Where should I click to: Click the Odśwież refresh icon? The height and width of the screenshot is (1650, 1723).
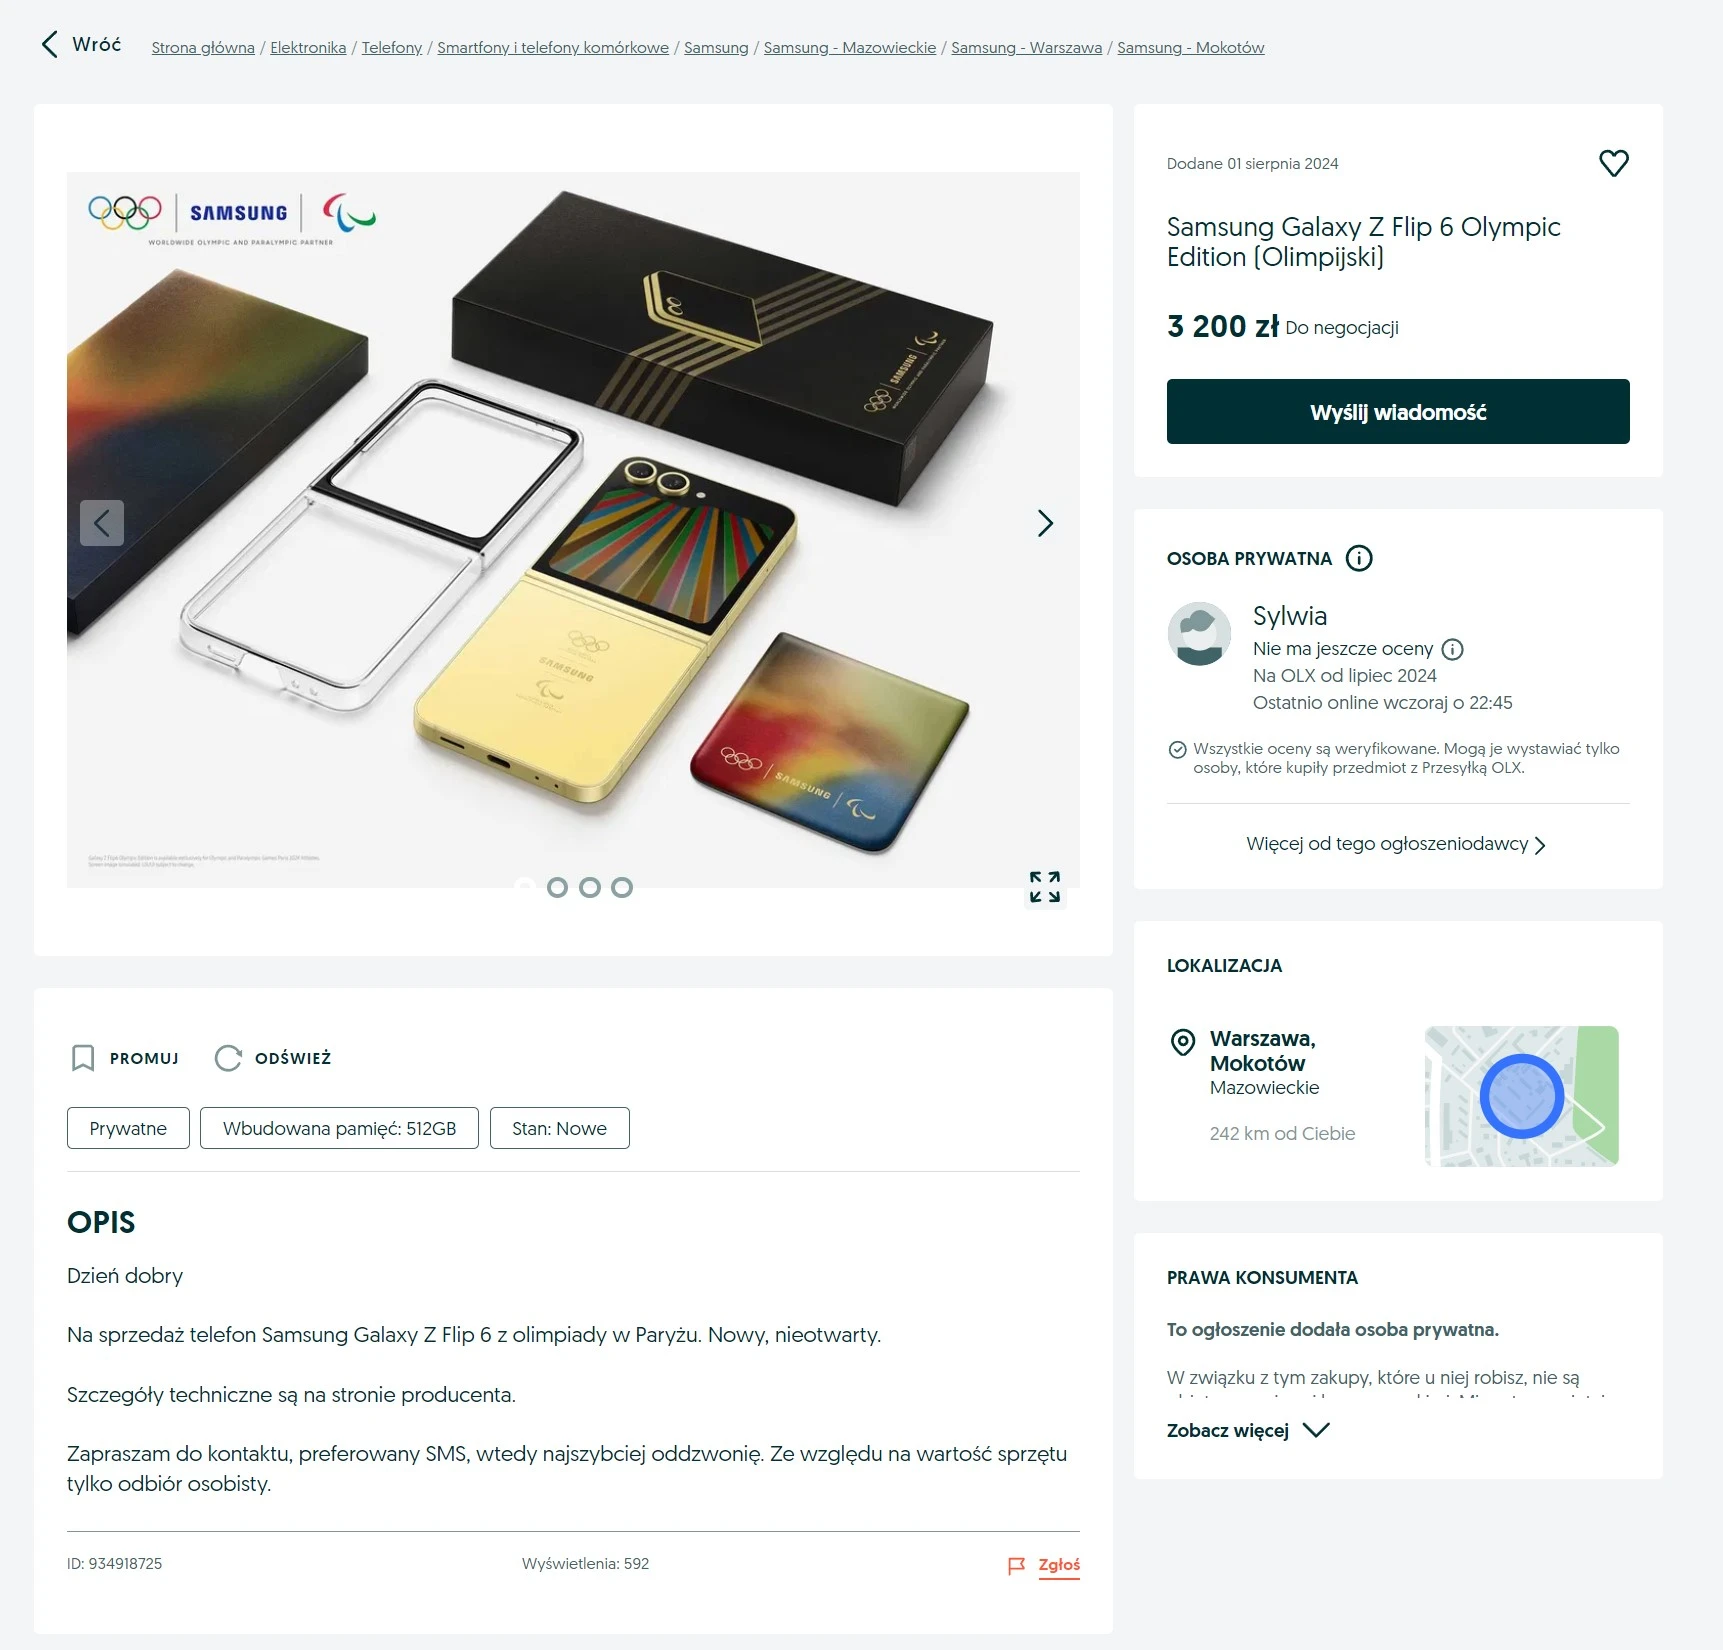(228, 1058)
